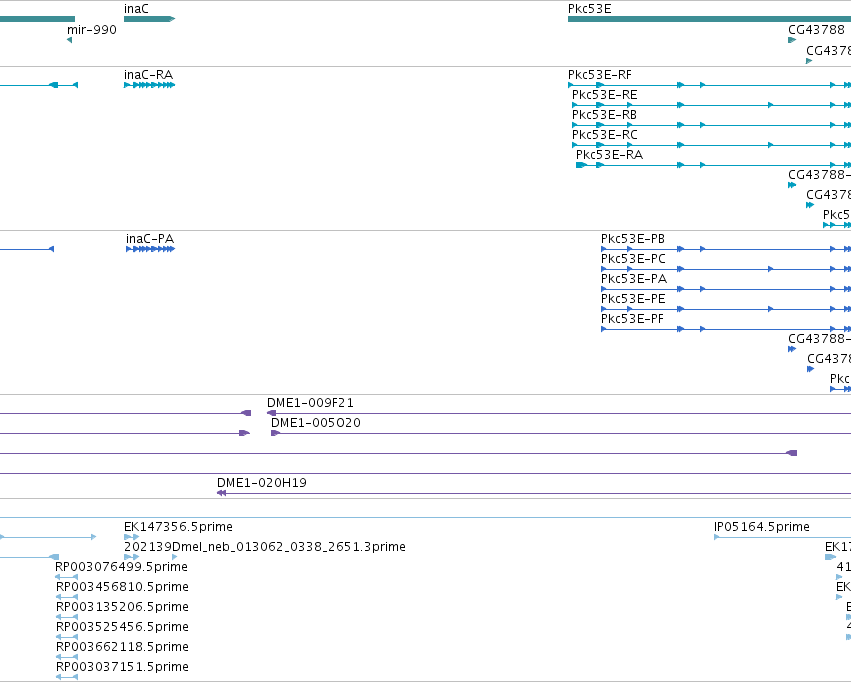Click the small arrow below CG43788 gene
This screenshot has height=682, width=851.
coord(792,40)
